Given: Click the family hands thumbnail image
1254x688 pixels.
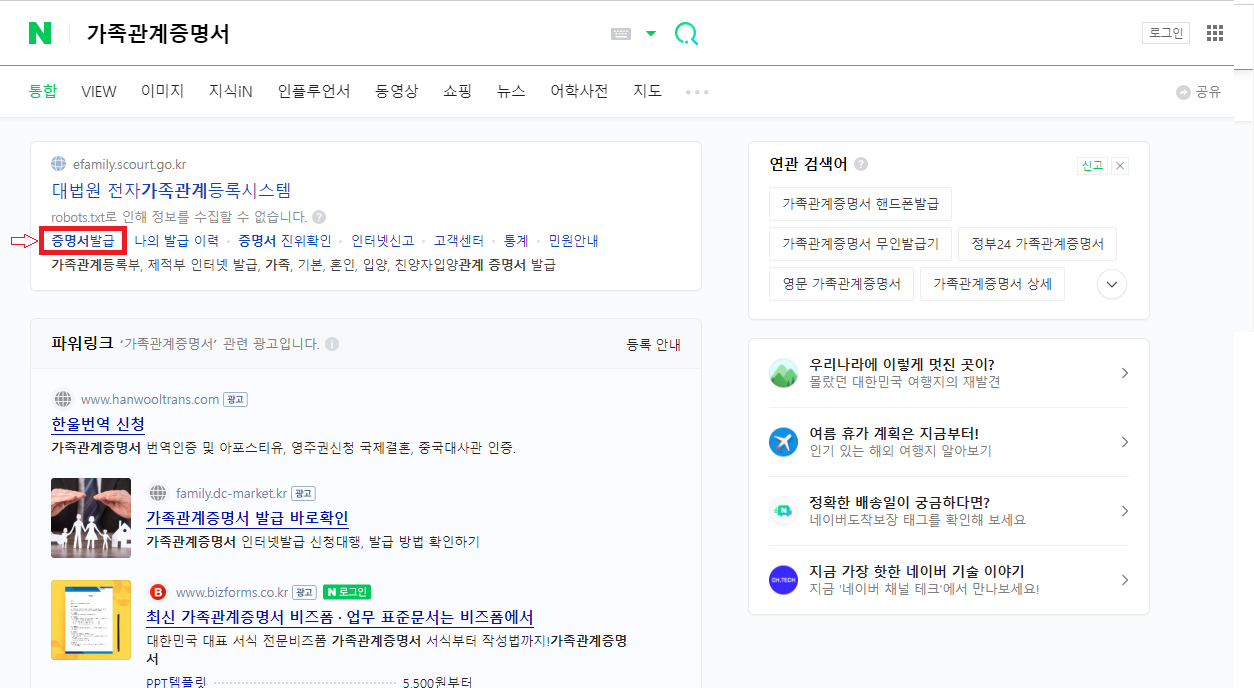Looking at the screenshot, I should 91,517.
